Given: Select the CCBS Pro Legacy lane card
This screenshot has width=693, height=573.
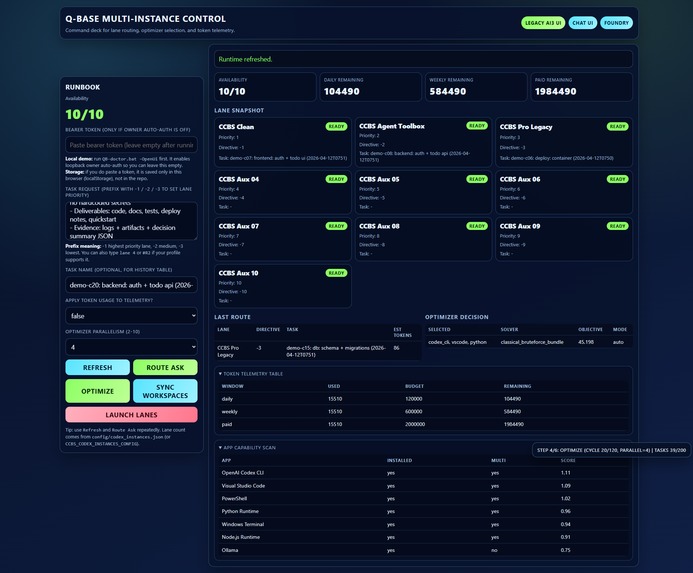Looking at the screenshot, I should (x=564, y=142).
